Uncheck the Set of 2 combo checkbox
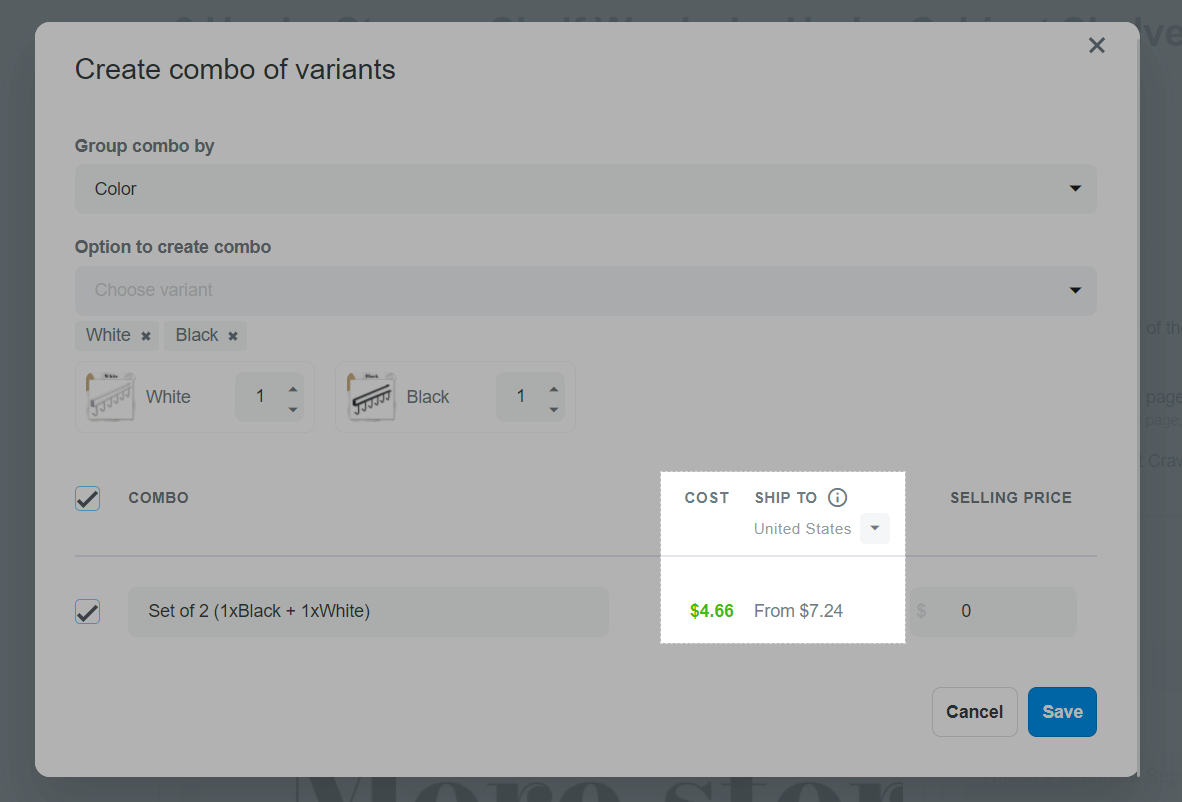 pos(87,611)
